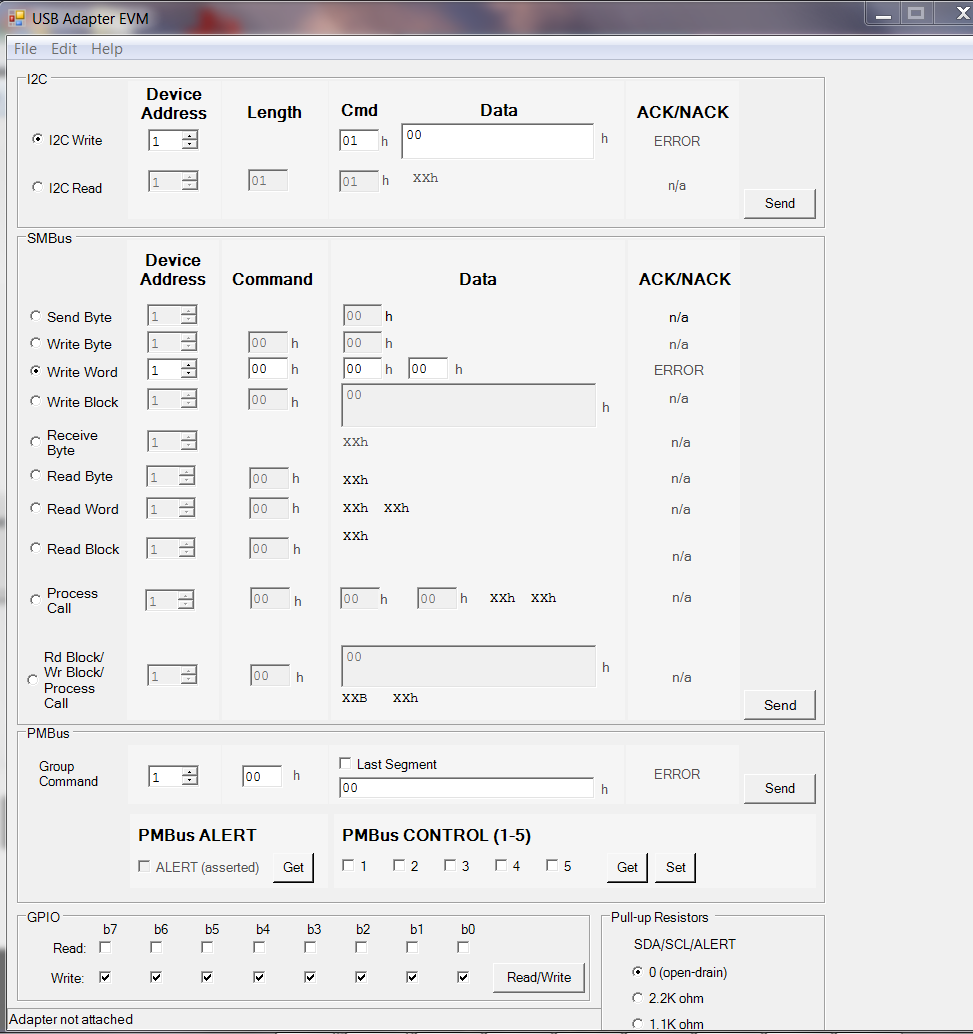This screenshot has width=973, height=1034.
Task: Select the SMBus Send Byte option
Action: pyautogui.click(x=36, y=316)
